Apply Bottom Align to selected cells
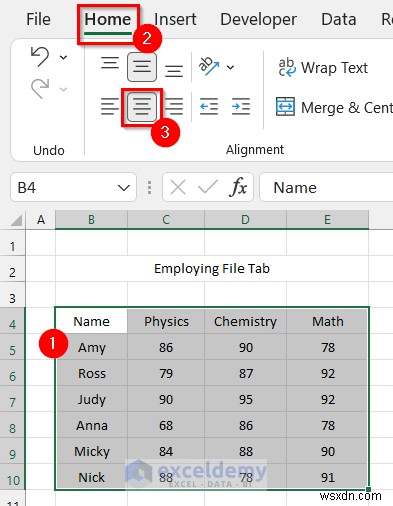 174,71
